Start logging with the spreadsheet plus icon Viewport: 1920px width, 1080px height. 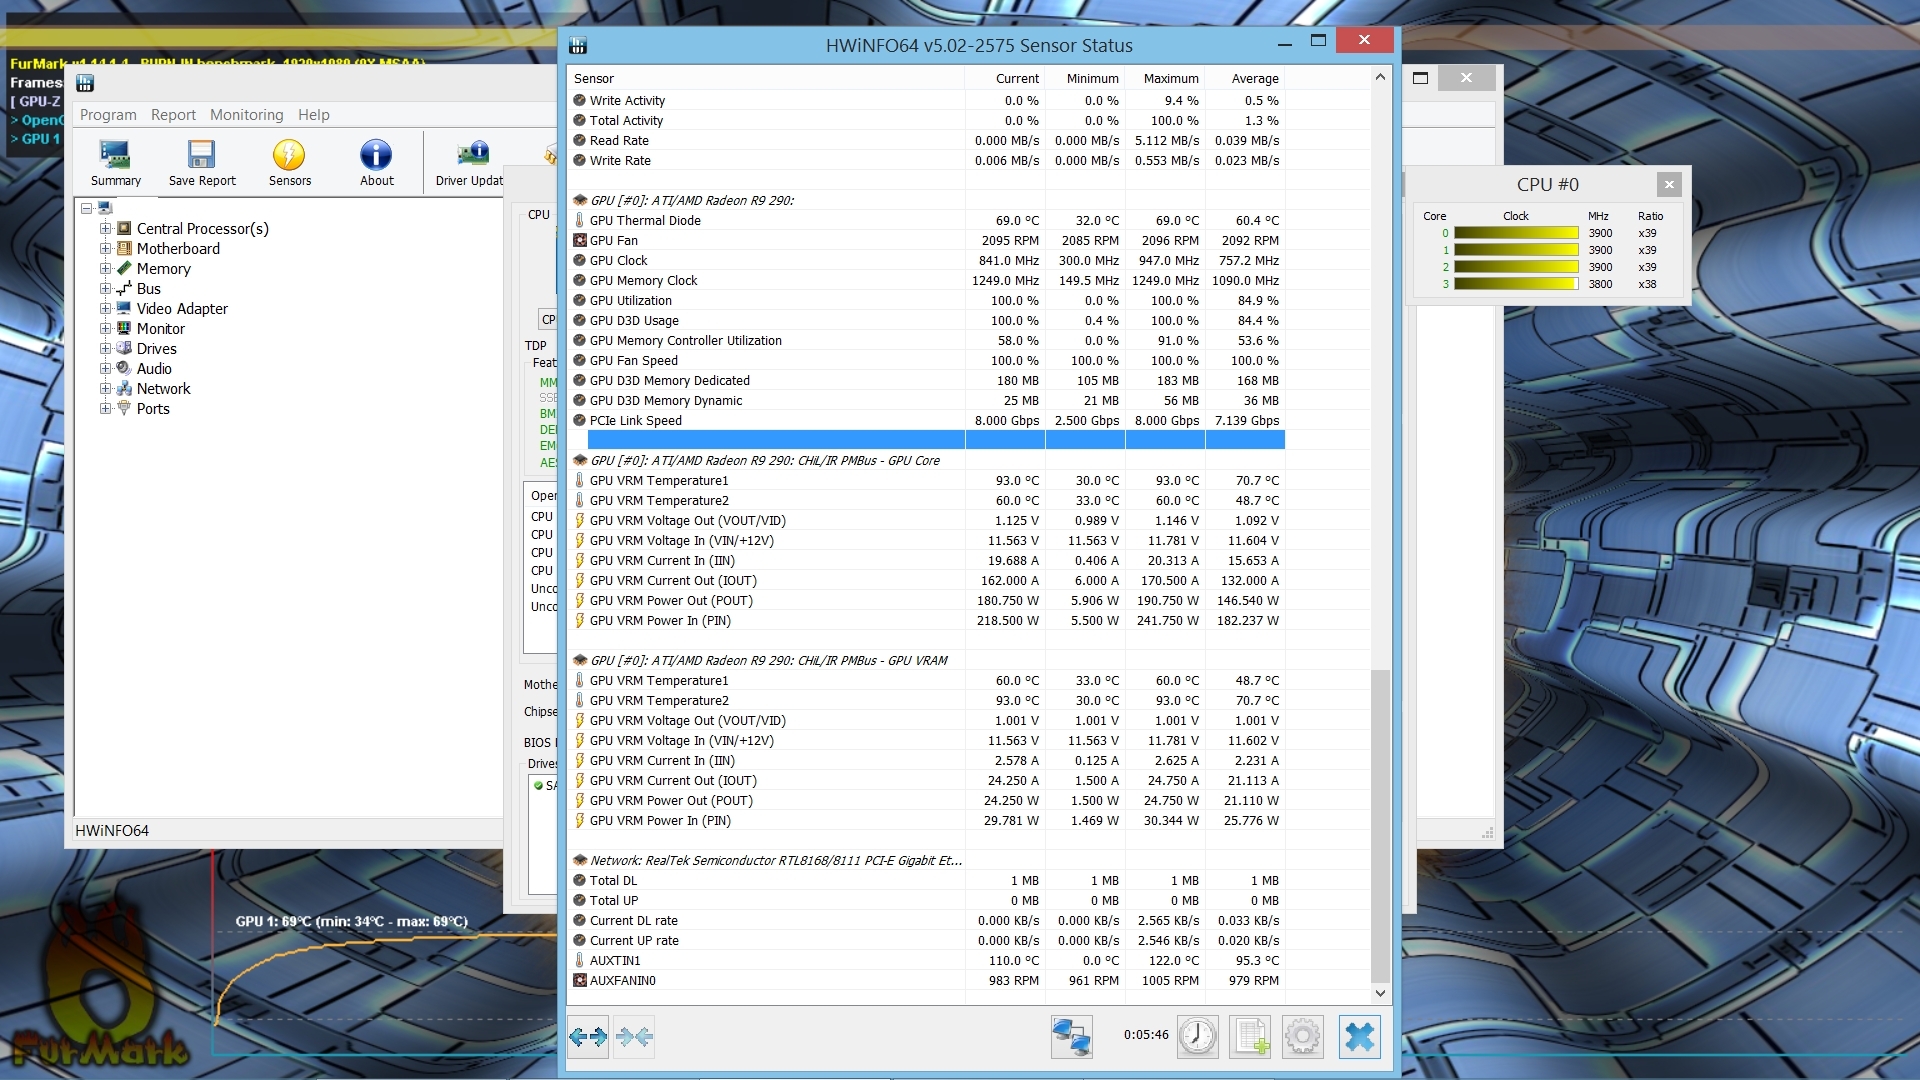pos(1251,1037)
